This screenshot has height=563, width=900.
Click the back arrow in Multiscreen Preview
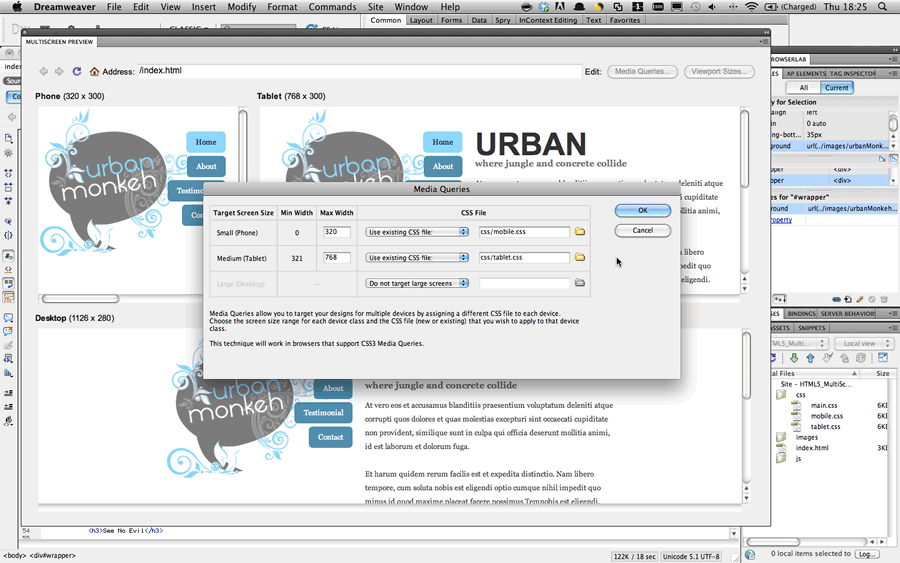coord(44,71)
